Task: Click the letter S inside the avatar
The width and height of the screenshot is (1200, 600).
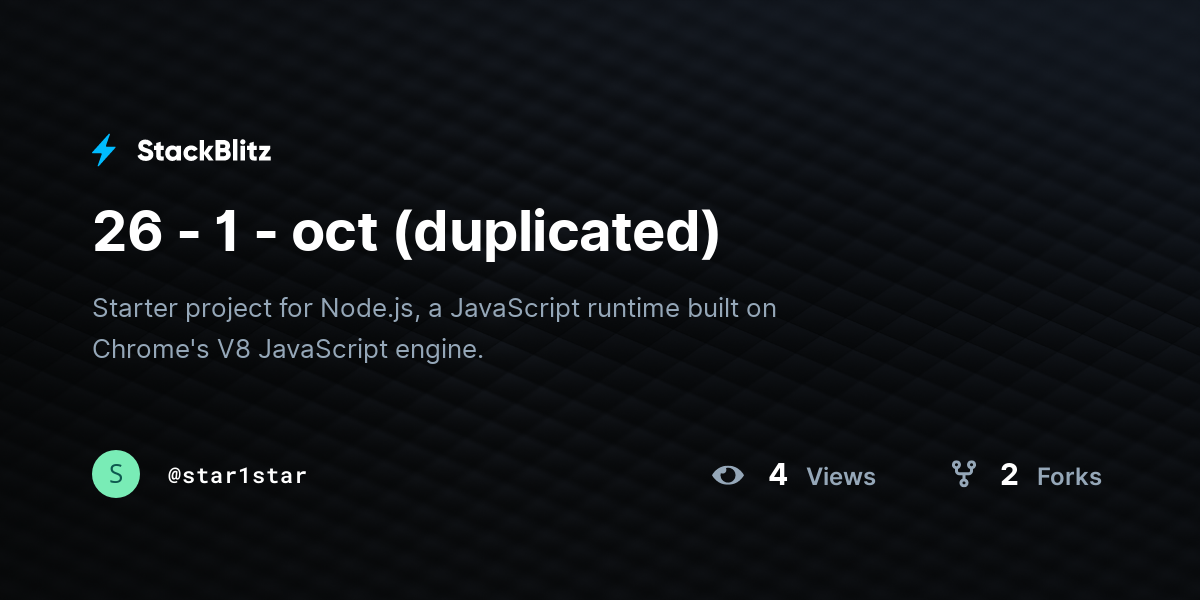Action: coord(116,474)
